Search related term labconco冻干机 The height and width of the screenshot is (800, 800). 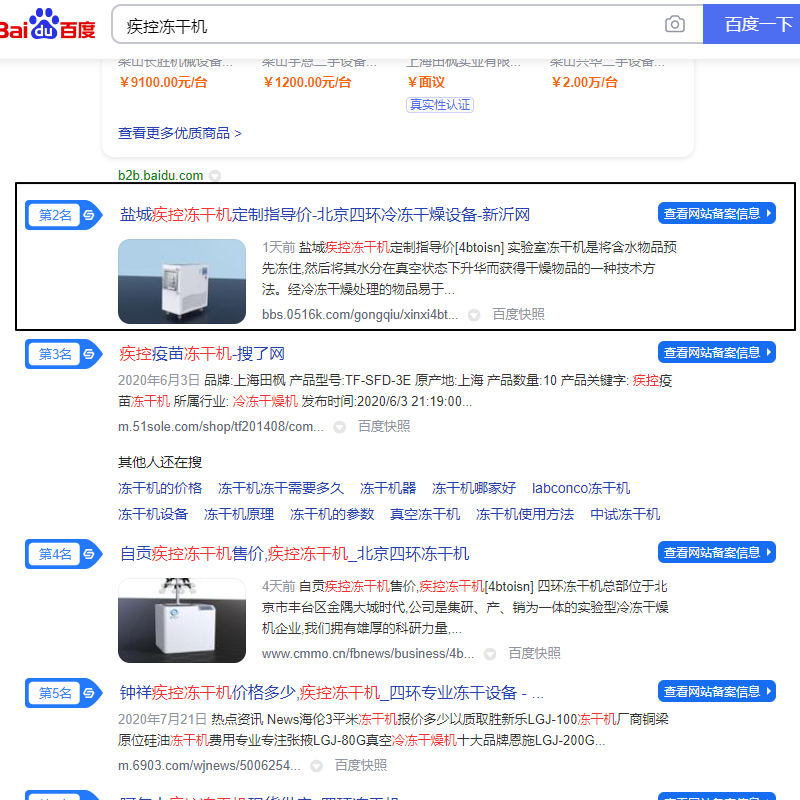tap(581, 488)
